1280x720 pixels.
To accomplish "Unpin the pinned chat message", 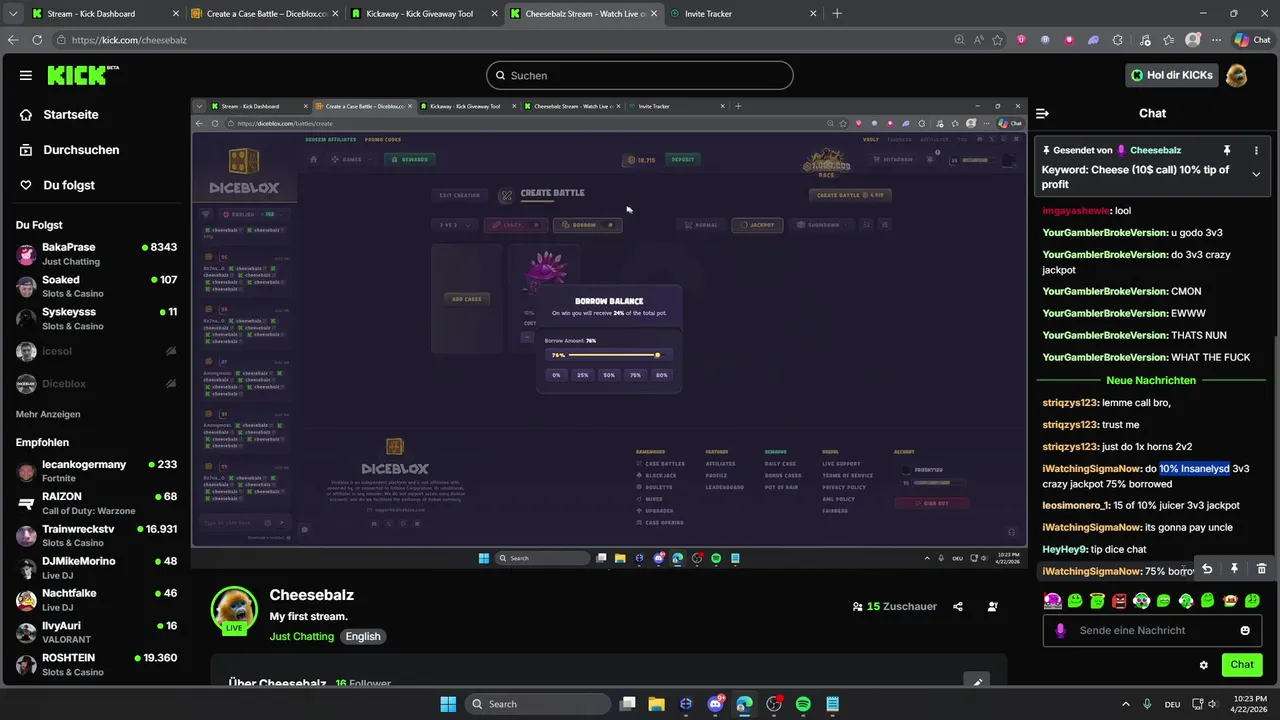I will pos(1227,150).
